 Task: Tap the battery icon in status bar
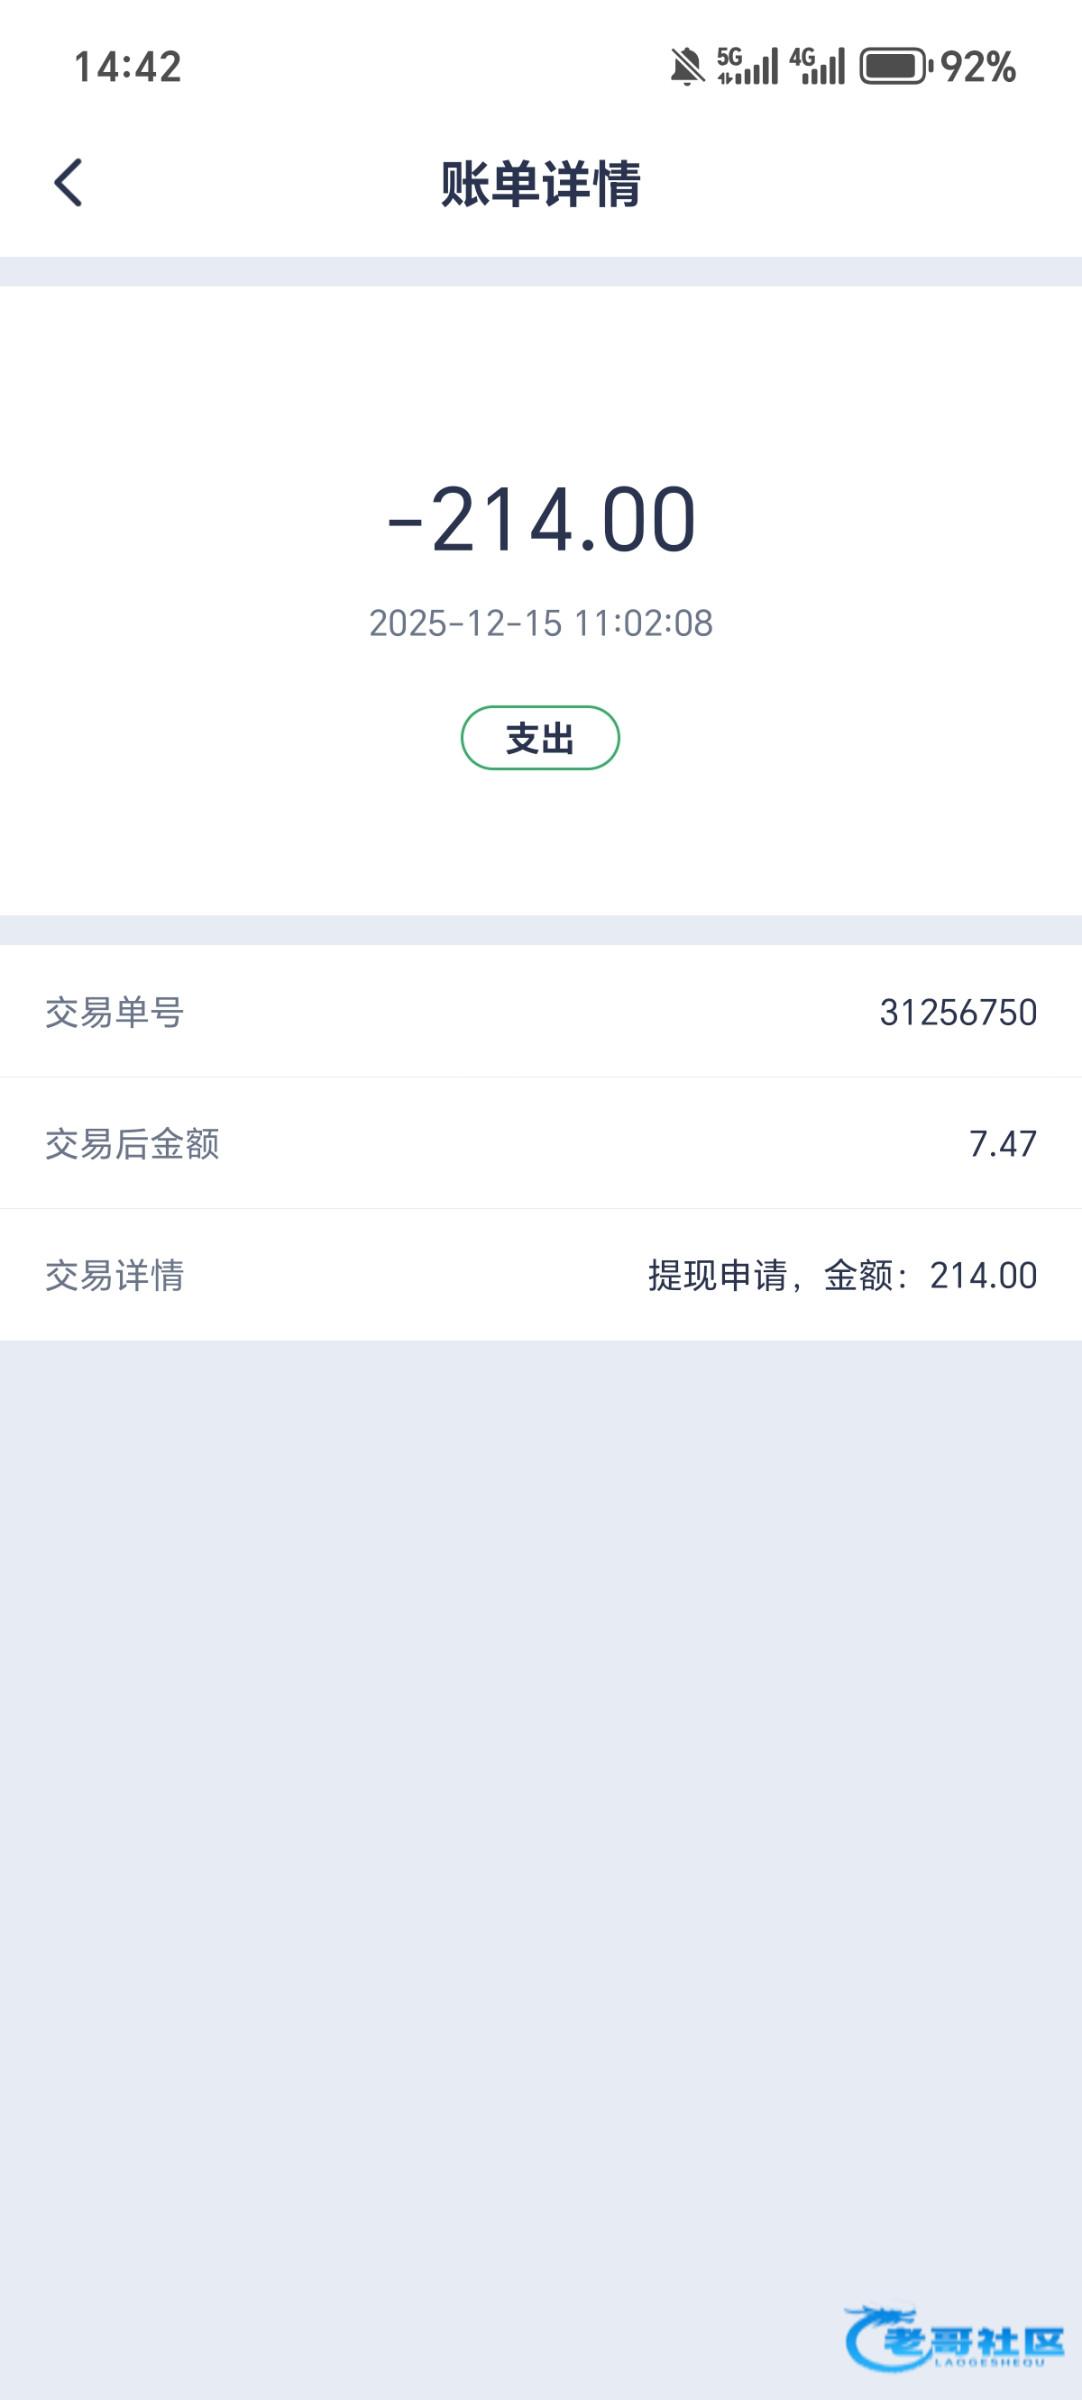coord(895,67)
